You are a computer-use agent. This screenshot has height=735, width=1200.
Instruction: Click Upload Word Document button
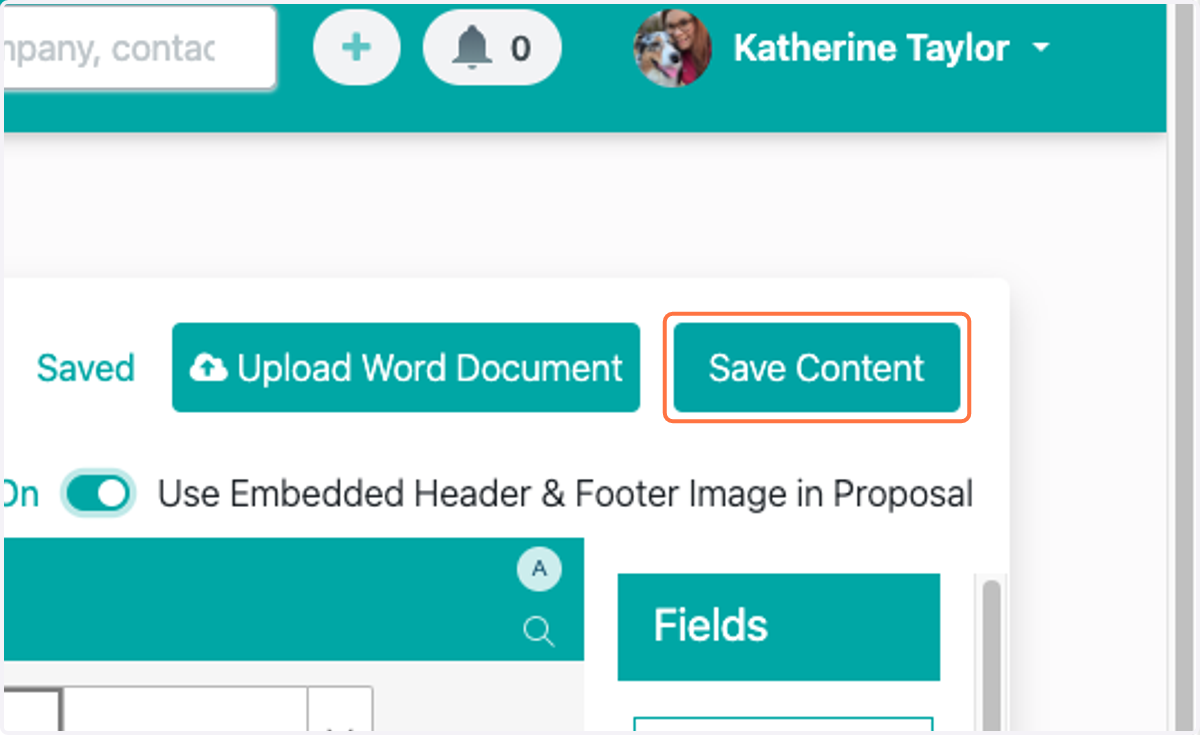click(406, 368)
